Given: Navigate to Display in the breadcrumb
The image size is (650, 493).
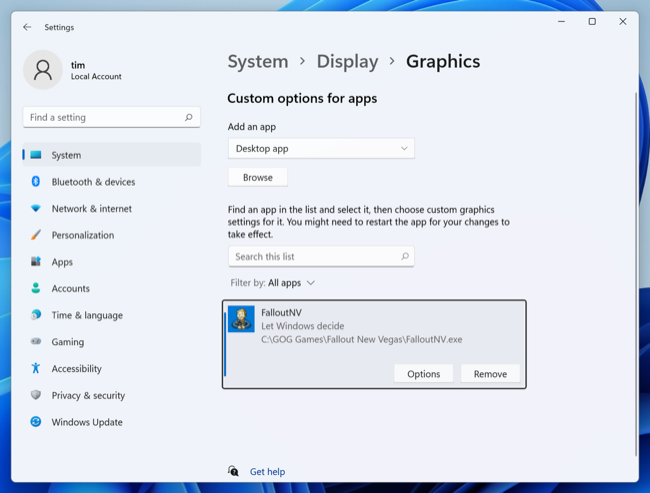Looking at the screenshot, I should click(x=347, y=62).
